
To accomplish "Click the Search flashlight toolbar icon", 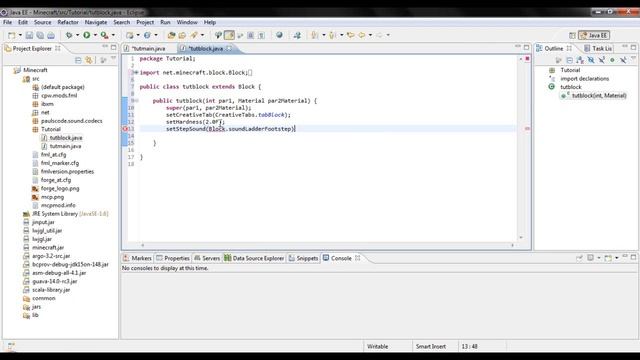I will [x=194, y=36].
